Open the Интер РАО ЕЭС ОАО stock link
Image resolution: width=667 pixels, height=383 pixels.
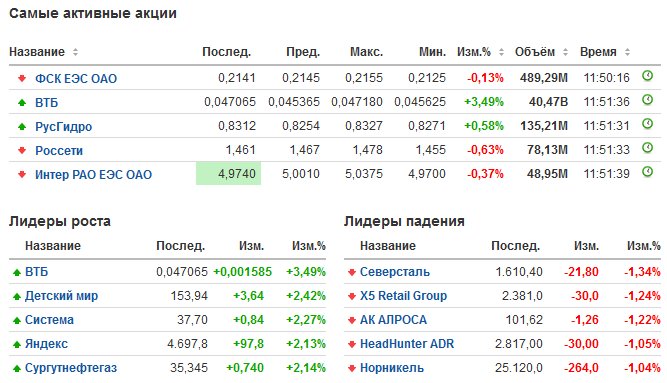coord(93,174)
